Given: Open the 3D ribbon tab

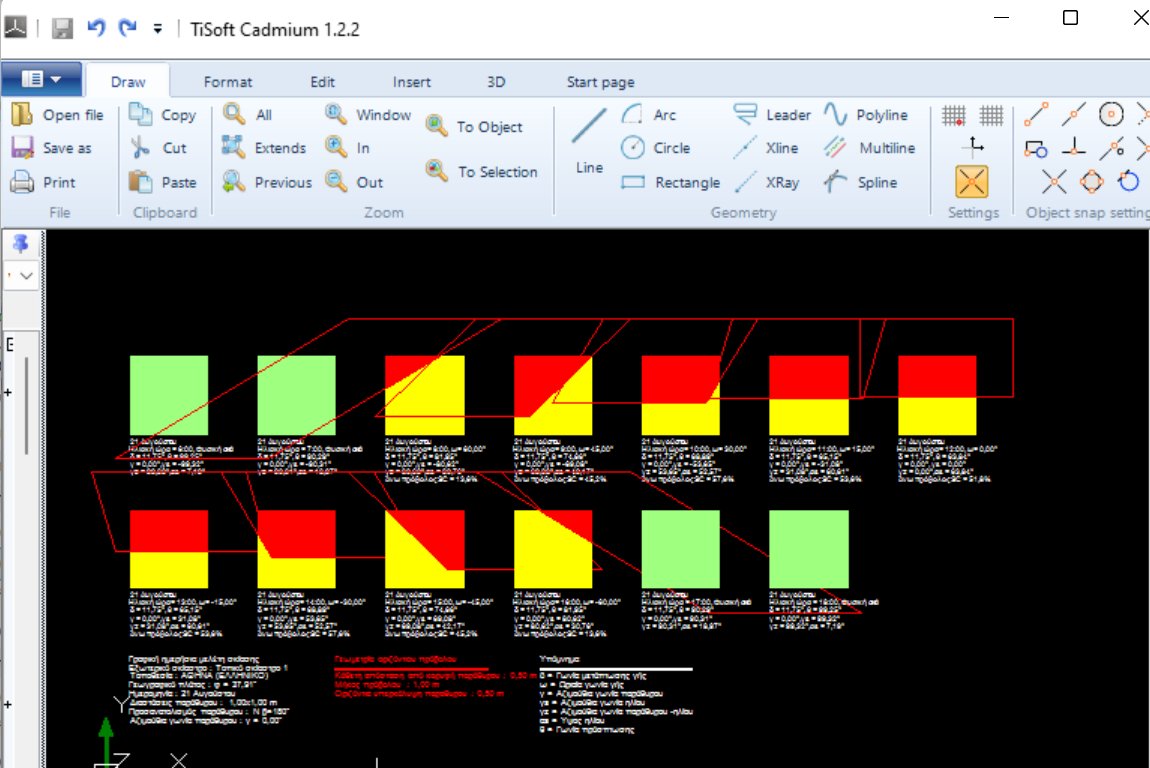Looking at the screenshot, I should 496,81.
